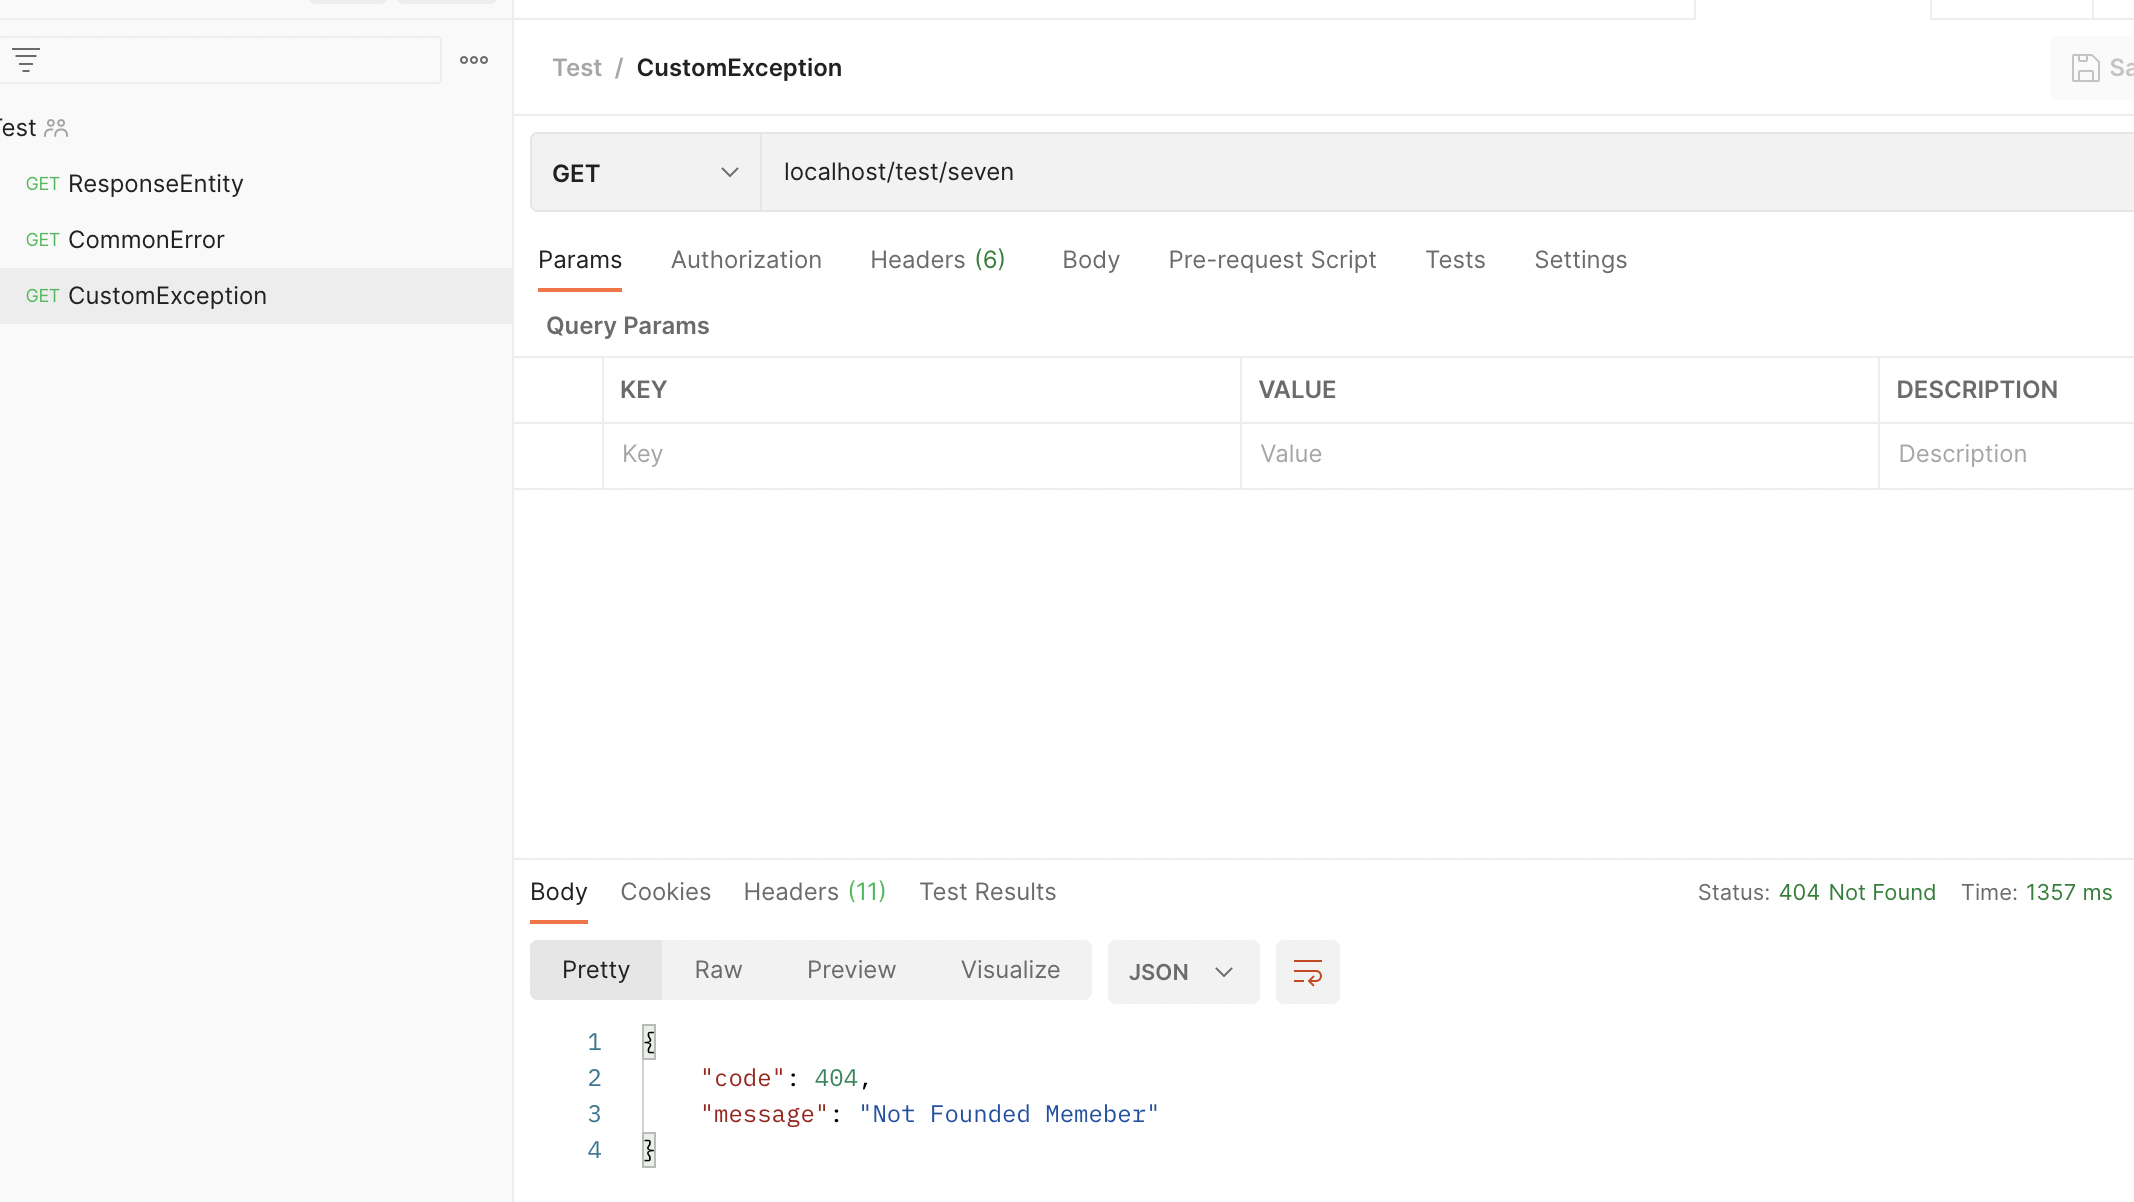Open the response Cookies tab
The height and width of the screenshot is (1202, 2134).
point(665,892)
